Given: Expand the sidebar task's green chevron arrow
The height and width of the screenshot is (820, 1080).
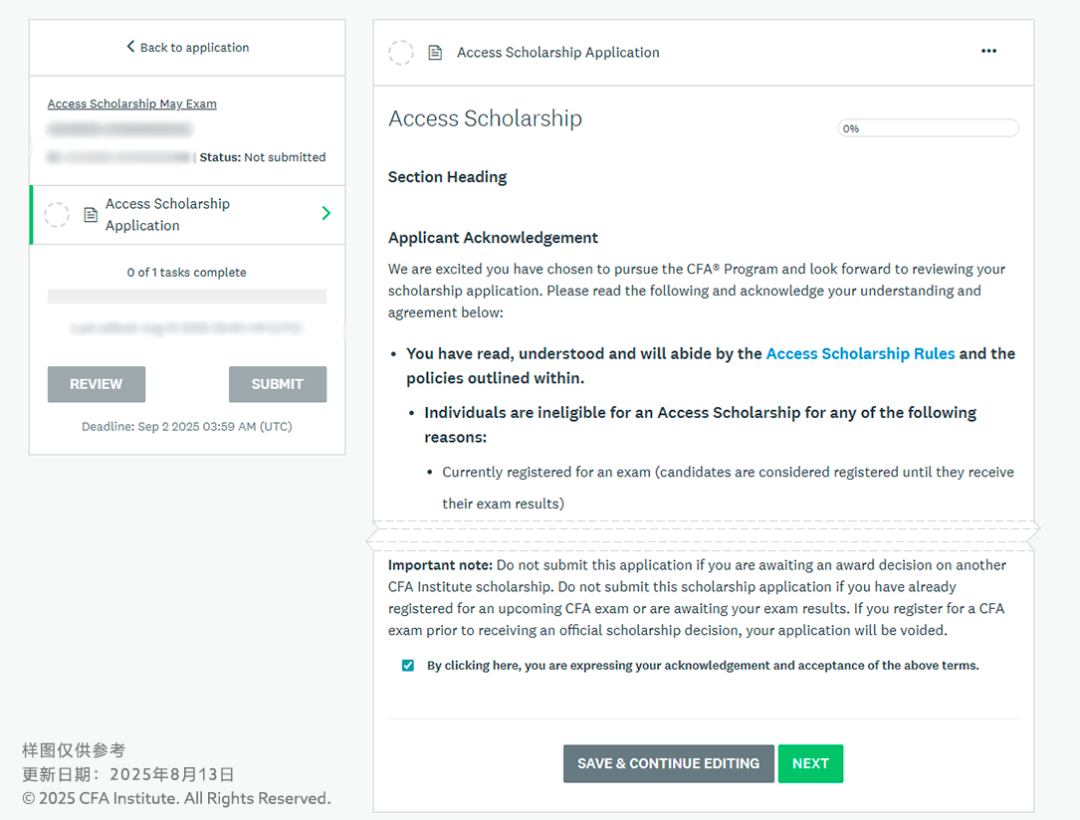Looking at the screenshot, I should click(326, 214).
